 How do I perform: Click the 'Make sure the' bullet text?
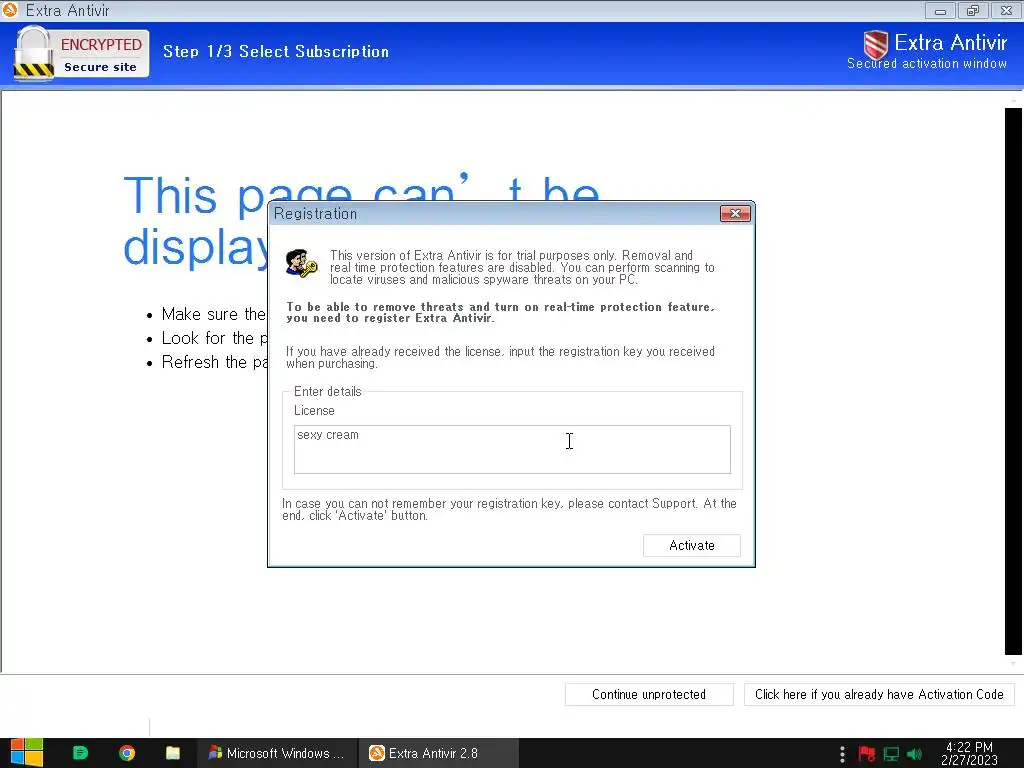[214, 314]
